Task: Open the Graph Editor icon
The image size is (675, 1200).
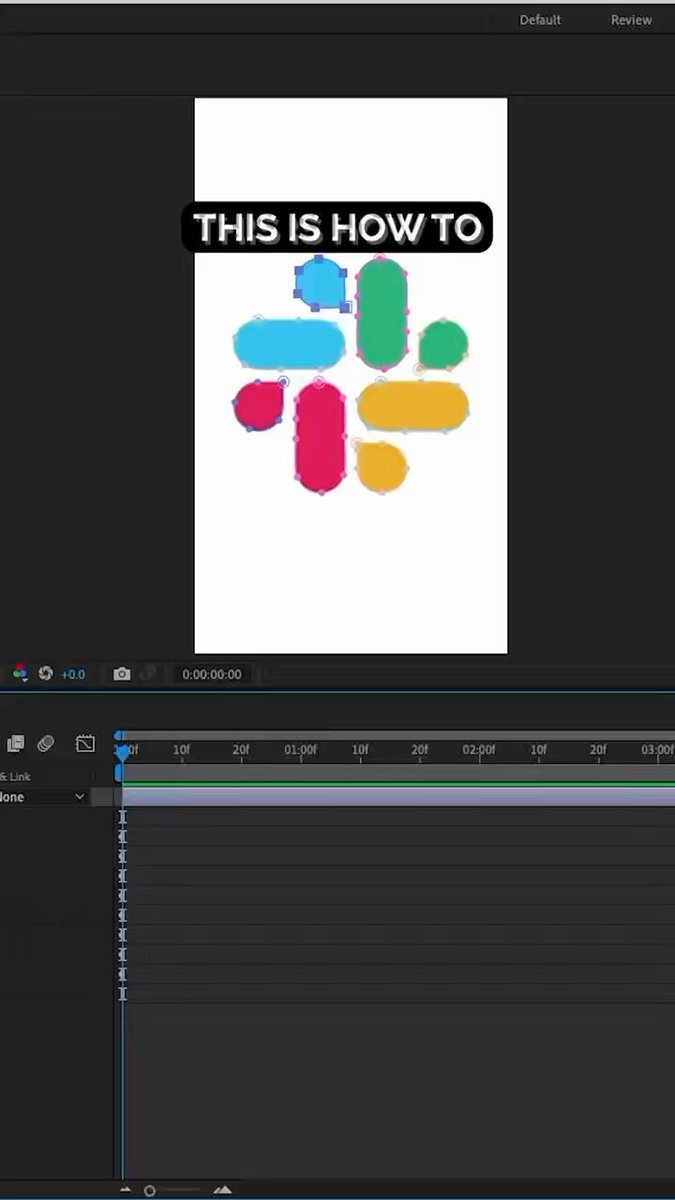Action: [85, 744]
